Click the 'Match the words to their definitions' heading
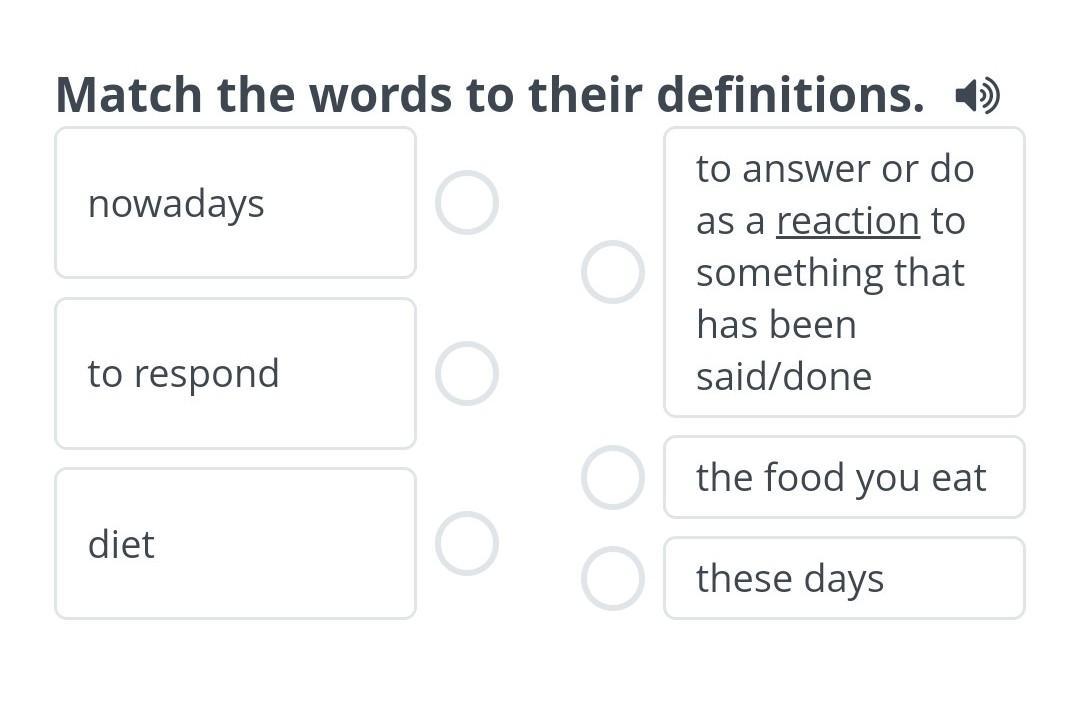This screenshot has height=717, width=1069. pos(490,95)
